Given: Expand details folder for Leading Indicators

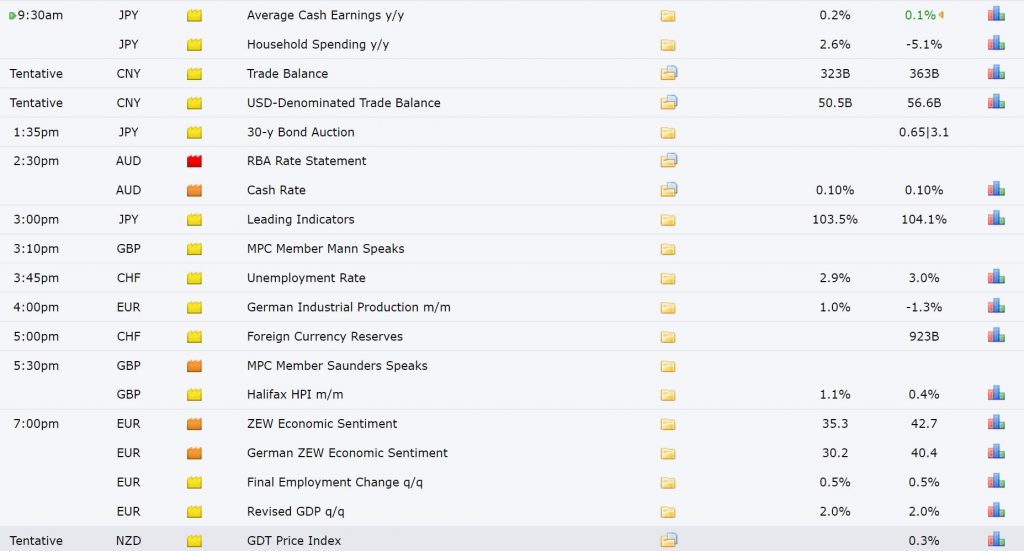Looking at the screenshot, I should pos(667,220).
